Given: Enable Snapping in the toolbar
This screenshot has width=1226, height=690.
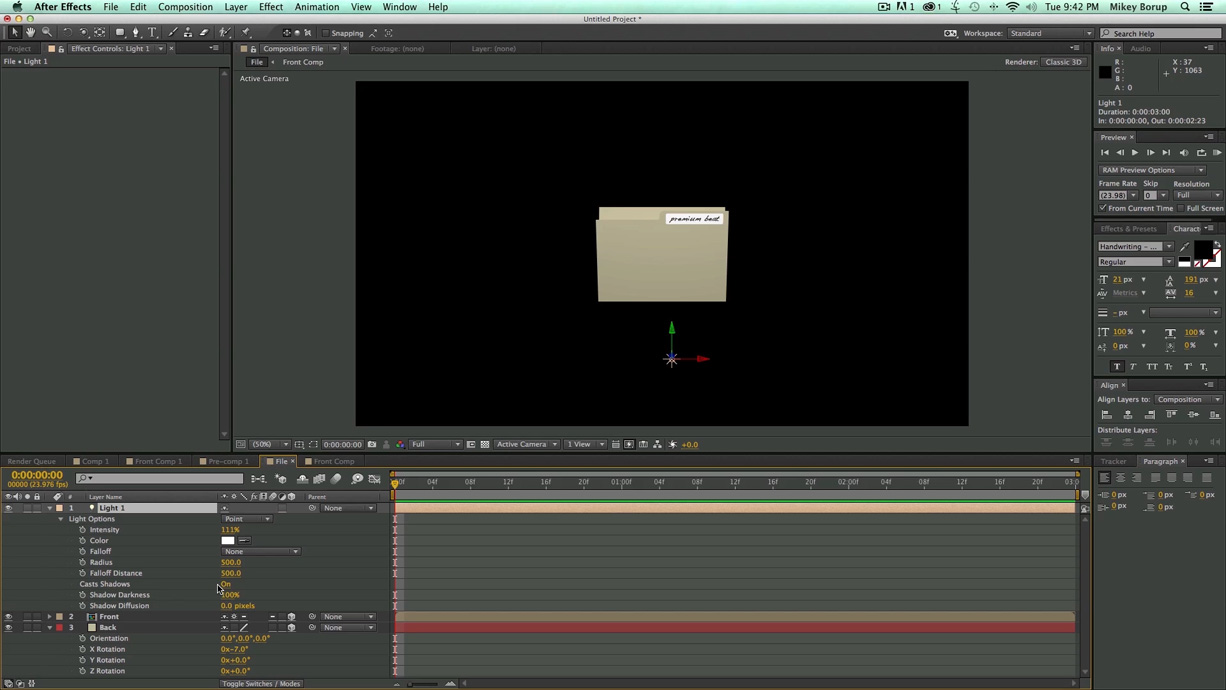Looking at the screenshot, I should (x=327, y=32).
